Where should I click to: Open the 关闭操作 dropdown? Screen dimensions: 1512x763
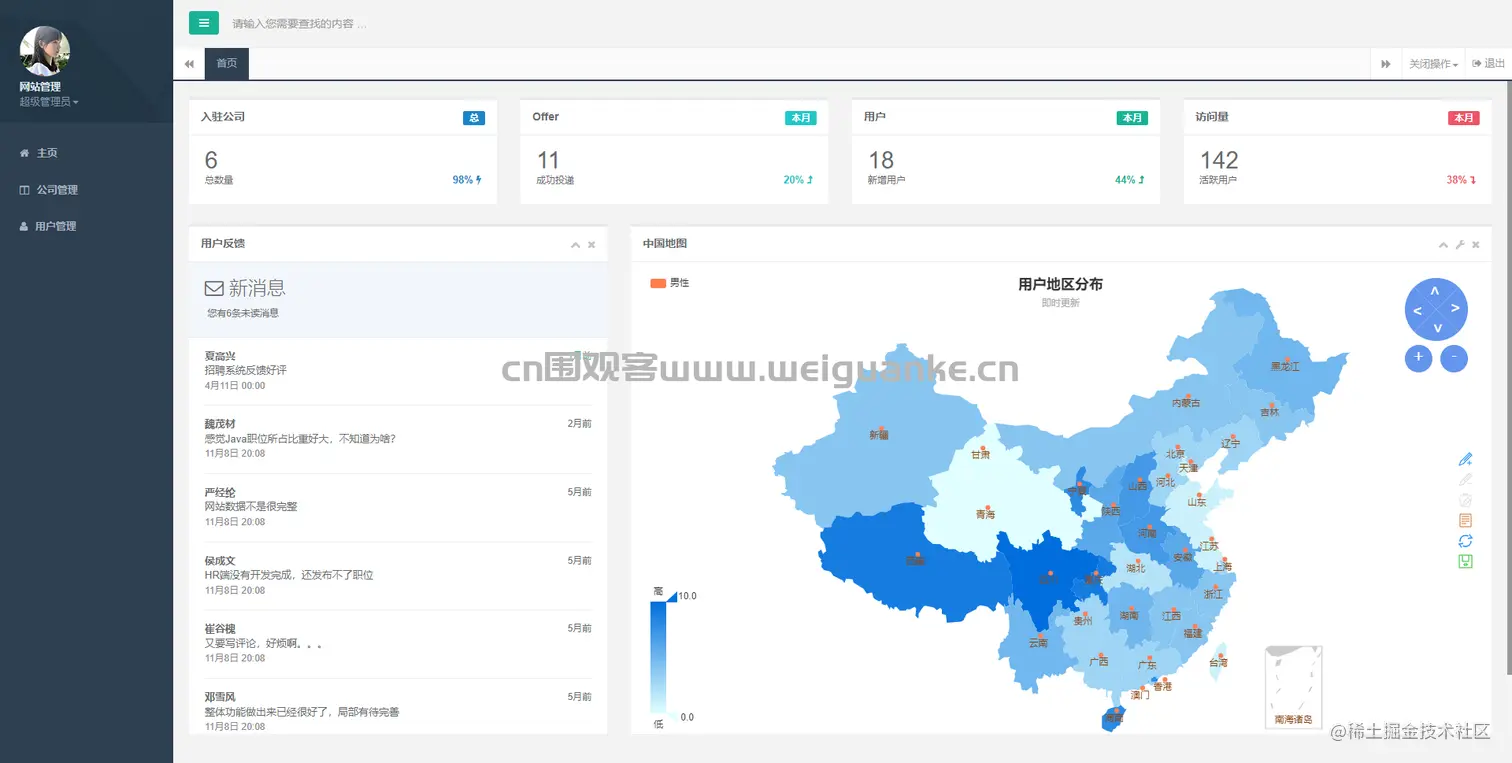coord(1433,64)
